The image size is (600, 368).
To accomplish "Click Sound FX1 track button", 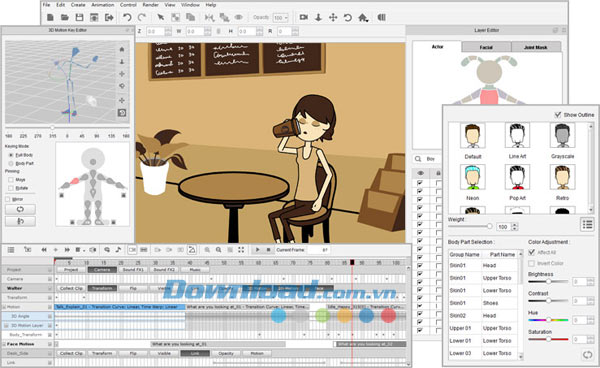I will point(133,270).
